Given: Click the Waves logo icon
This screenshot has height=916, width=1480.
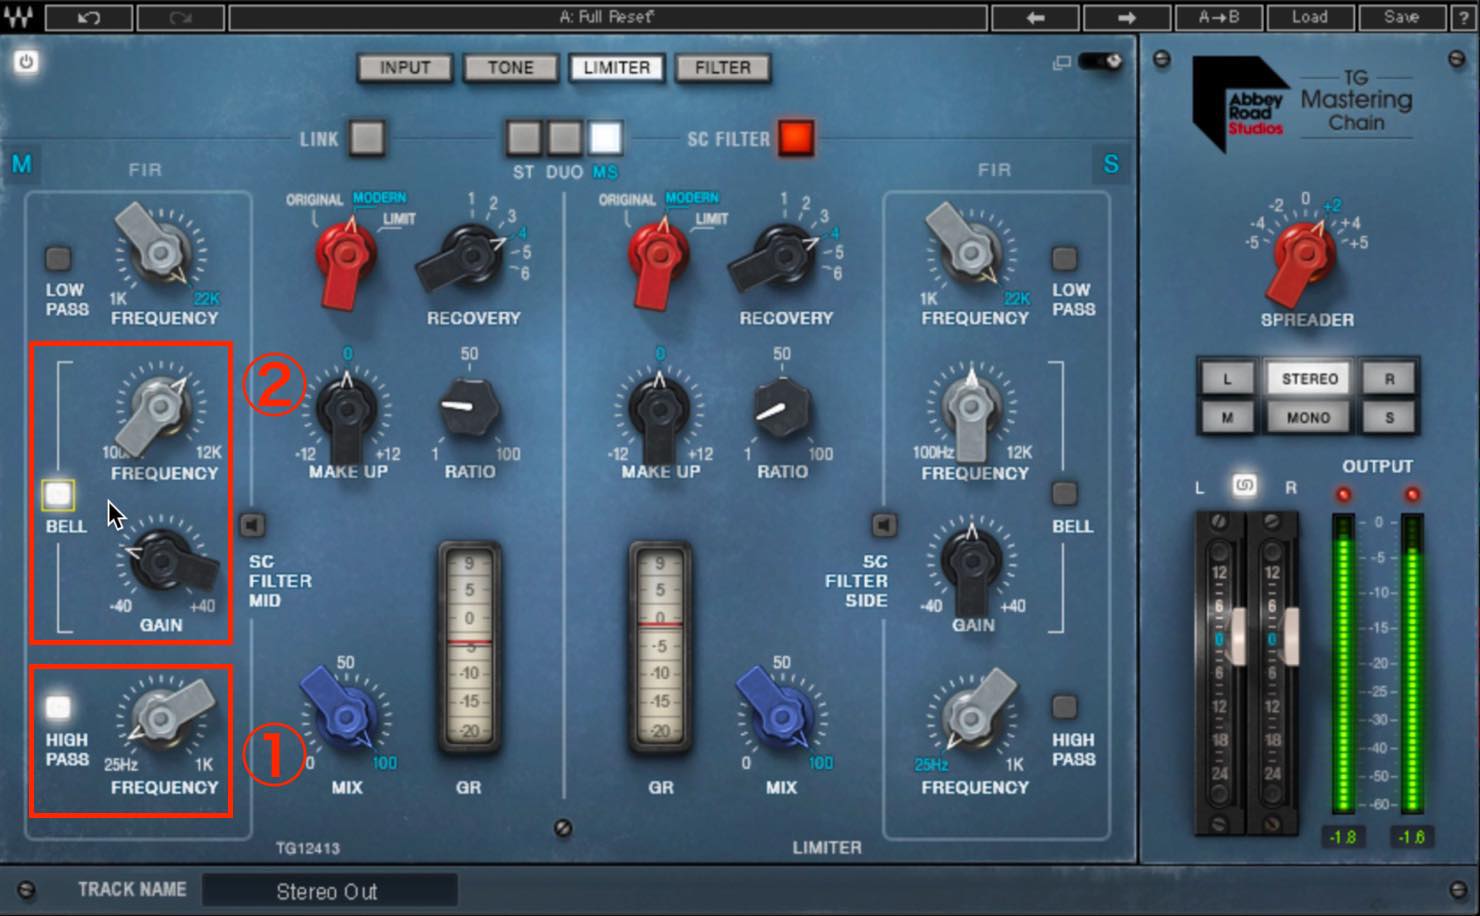Looking at the screenshot, I should (19, 17).
